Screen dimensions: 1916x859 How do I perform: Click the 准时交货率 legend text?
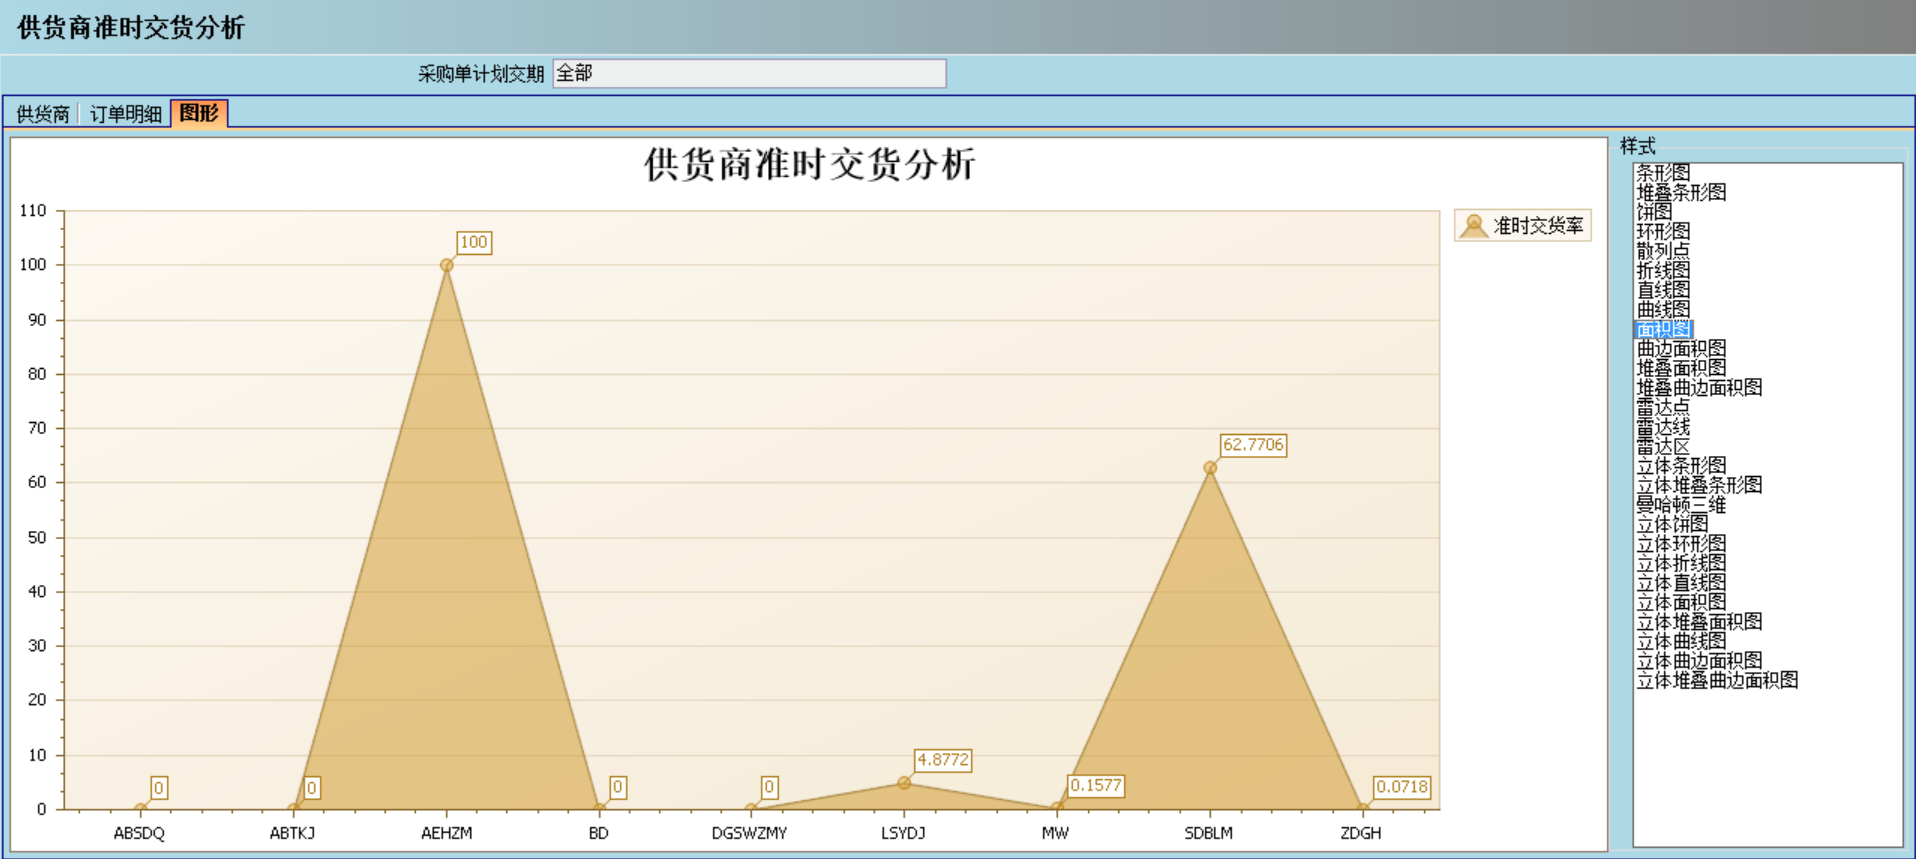click(x=1538, y=226)
